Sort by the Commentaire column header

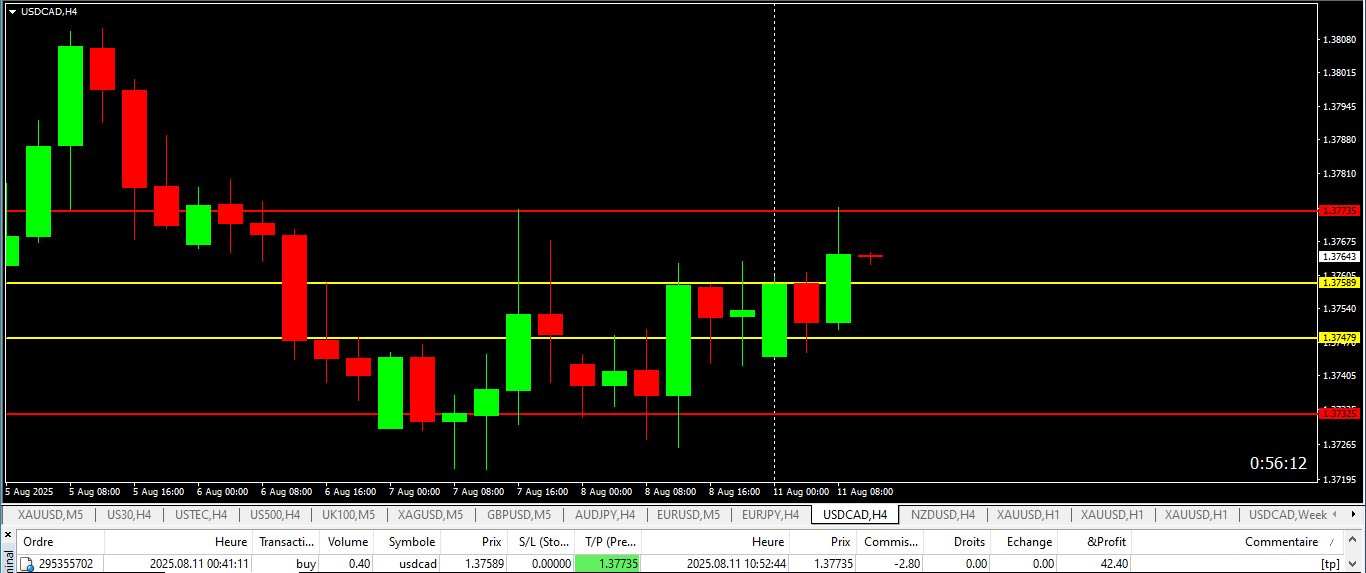[x=1281, y=542]
